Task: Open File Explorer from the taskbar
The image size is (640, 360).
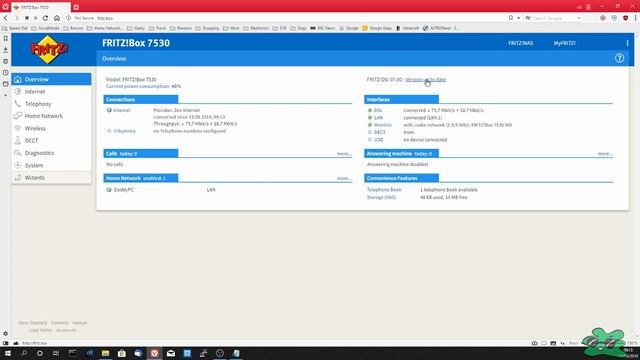Action: pos(105,353)
